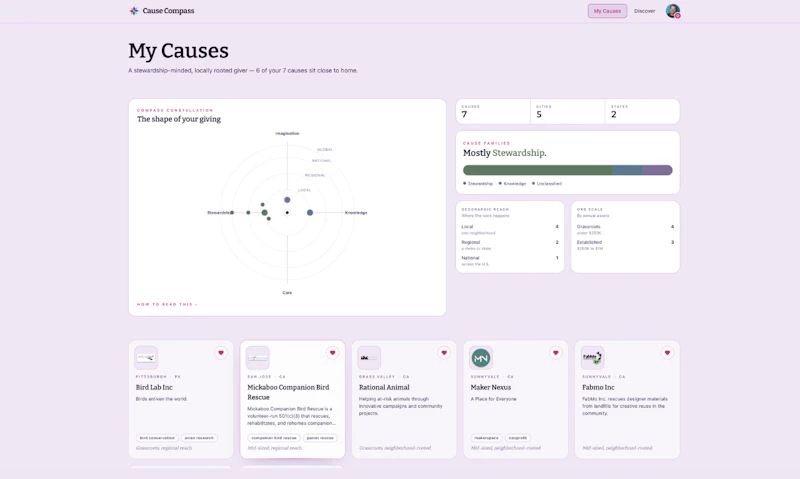Click the Maker Nexus MN logo

pos(481,358)
